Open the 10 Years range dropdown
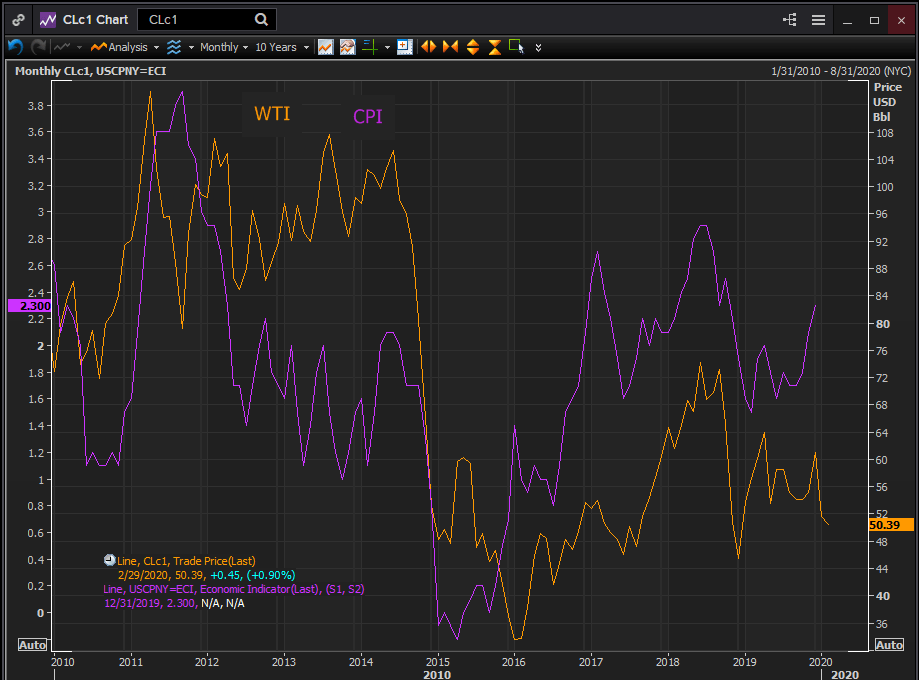919x680 pixels. point(282,47)
